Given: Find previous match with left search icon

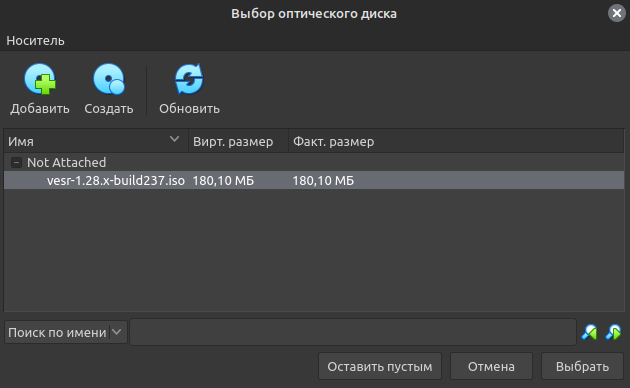Looking at the screenshot, I should pyautogui.click(x=589, y=332).
